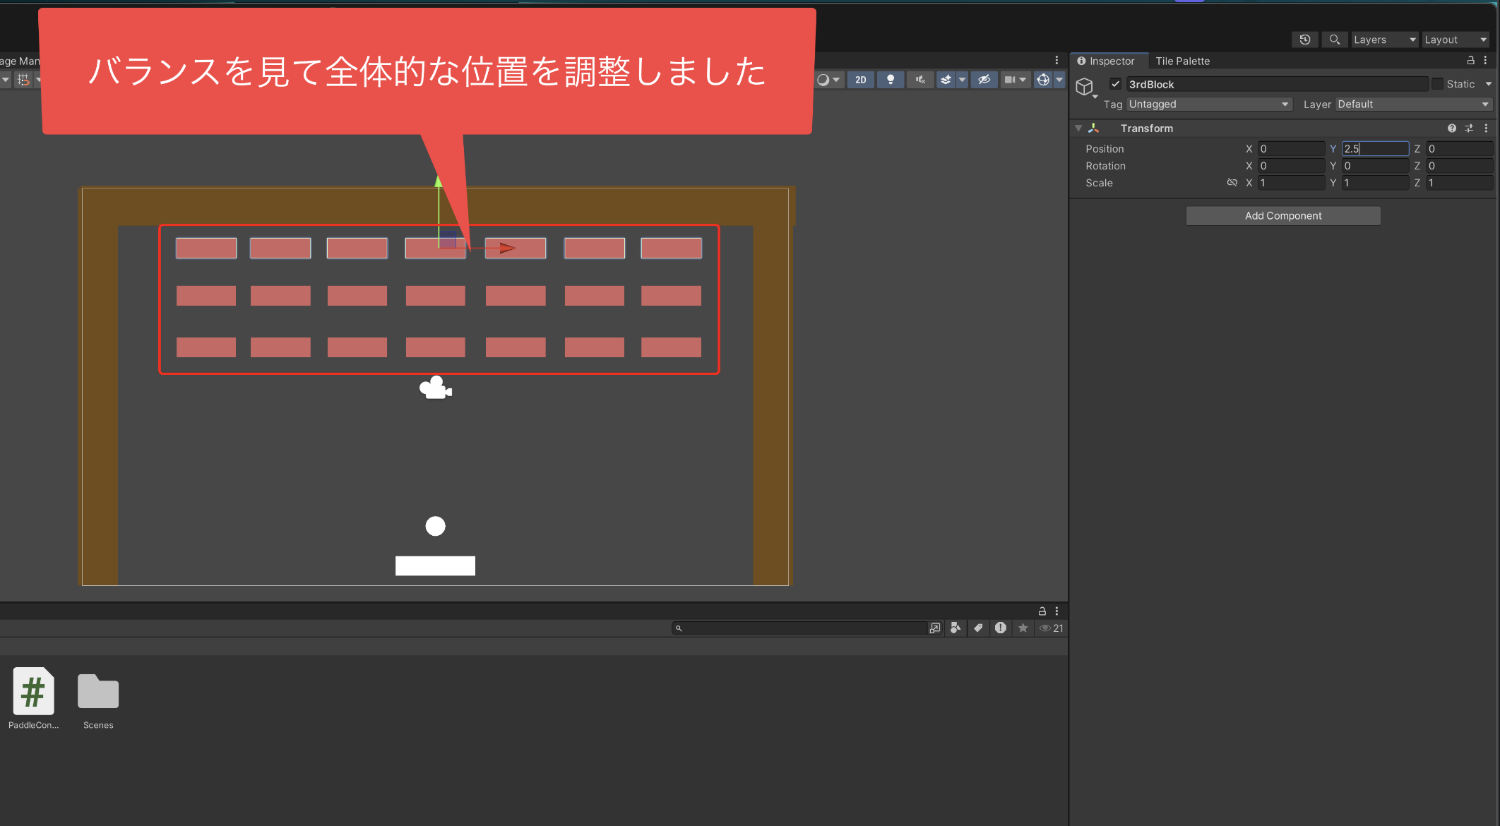Viewport: 1500px width, 826px height.
Task: Select the white paddle object in the Scene
Action: click(435, 566)
